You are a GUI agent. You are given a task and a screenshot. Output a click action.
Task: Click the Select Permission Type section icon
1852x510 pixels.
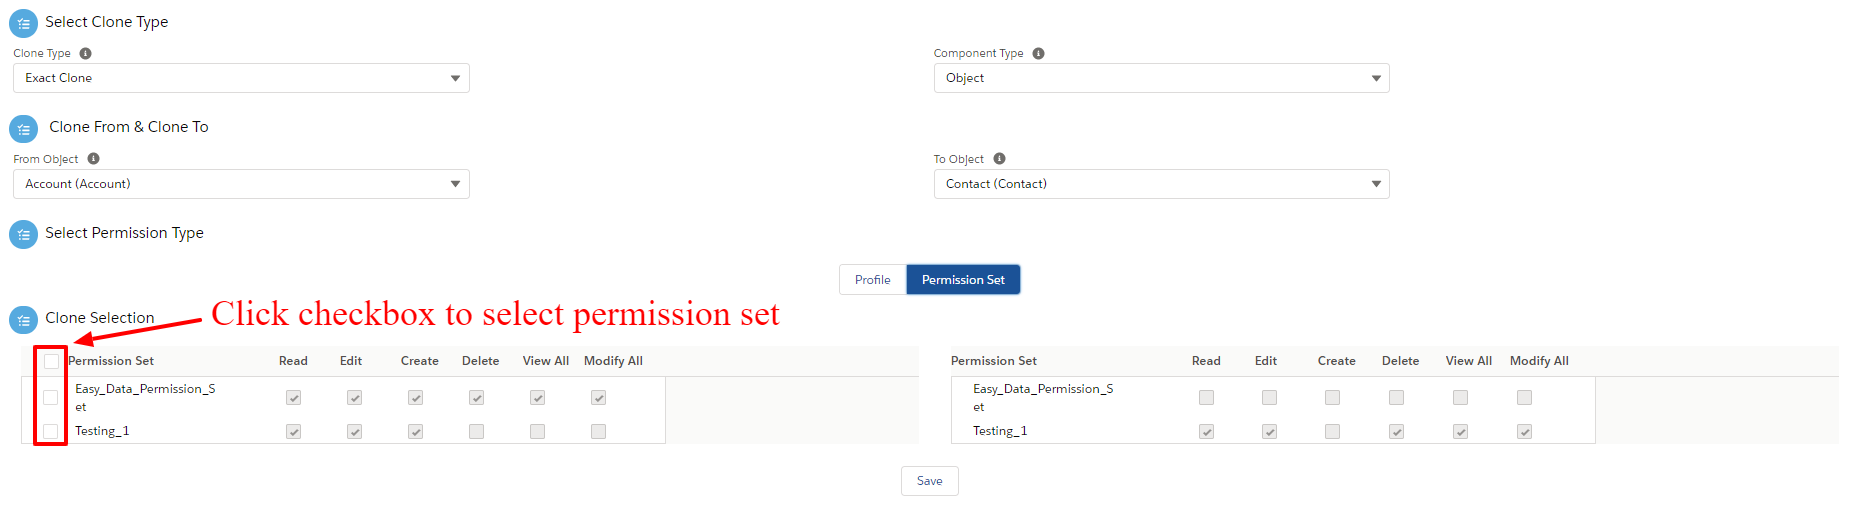pyautogui.click(x=23, y=234)
